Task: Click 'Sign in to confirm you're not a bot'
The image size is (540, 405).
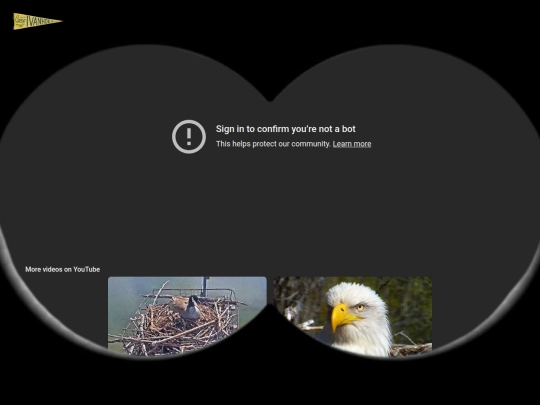Action: point(285,129)
